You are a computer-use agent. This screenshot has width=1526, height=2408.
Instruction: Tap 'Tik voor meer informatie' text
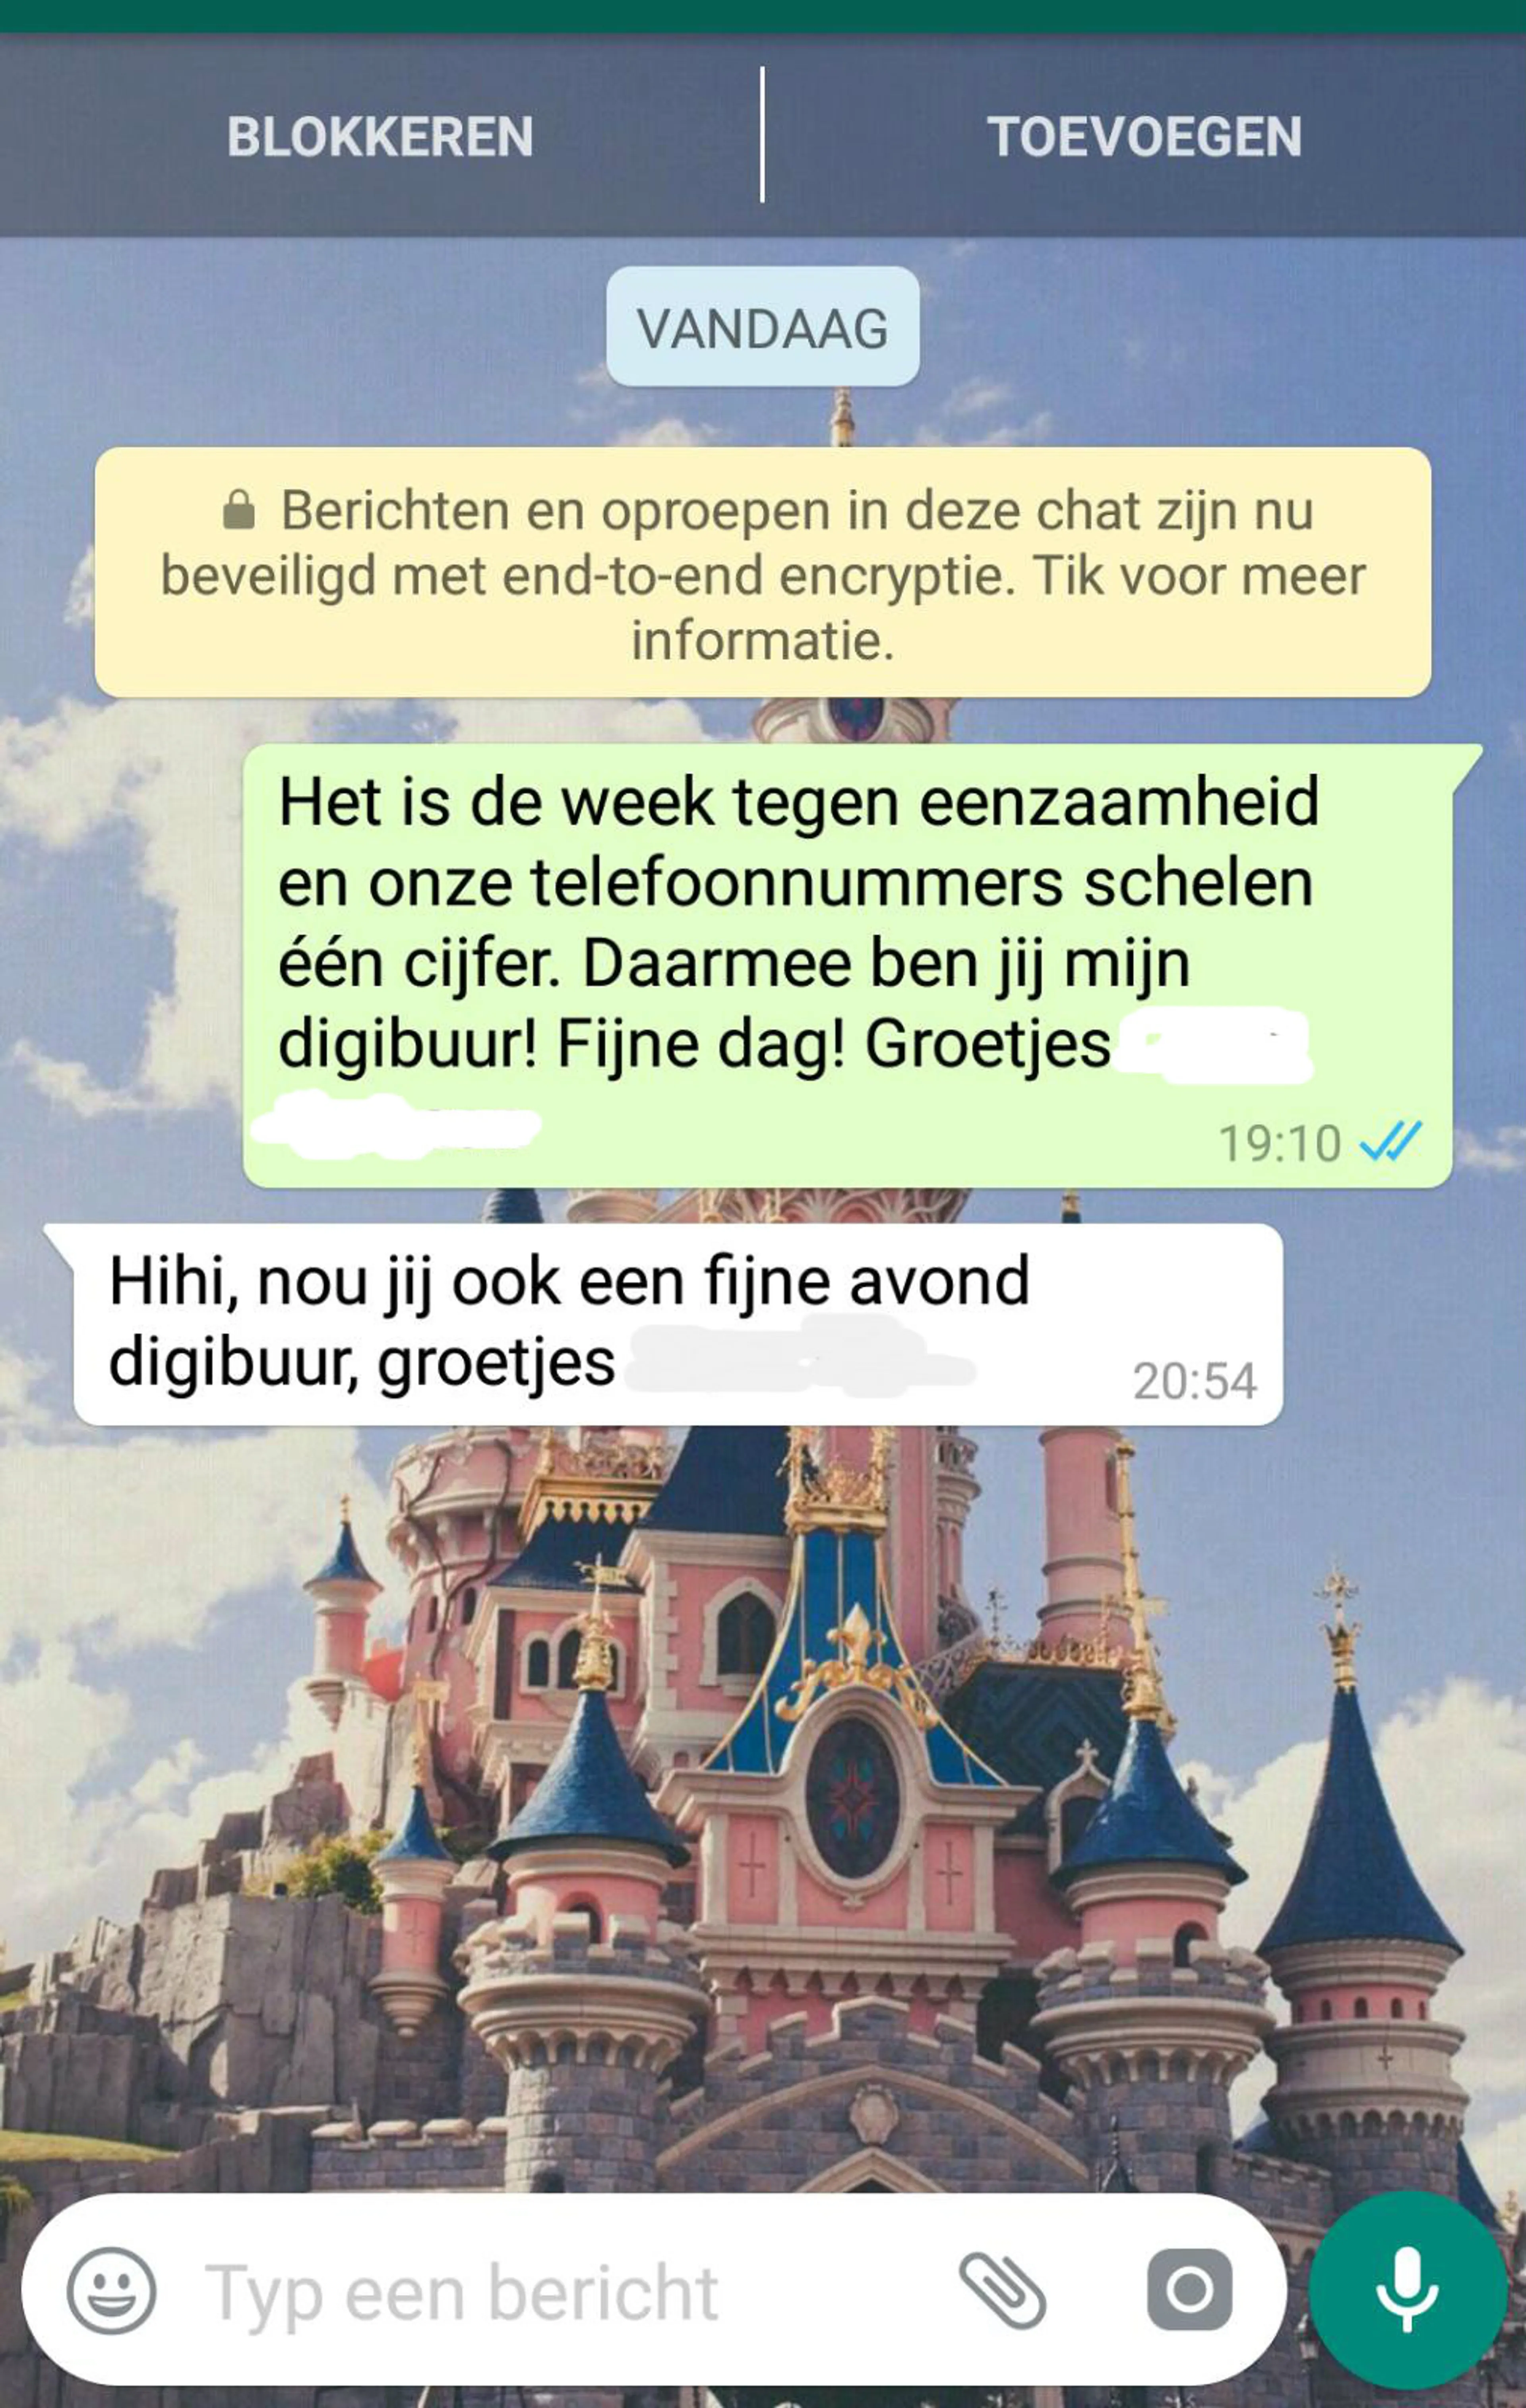[998, 608]
